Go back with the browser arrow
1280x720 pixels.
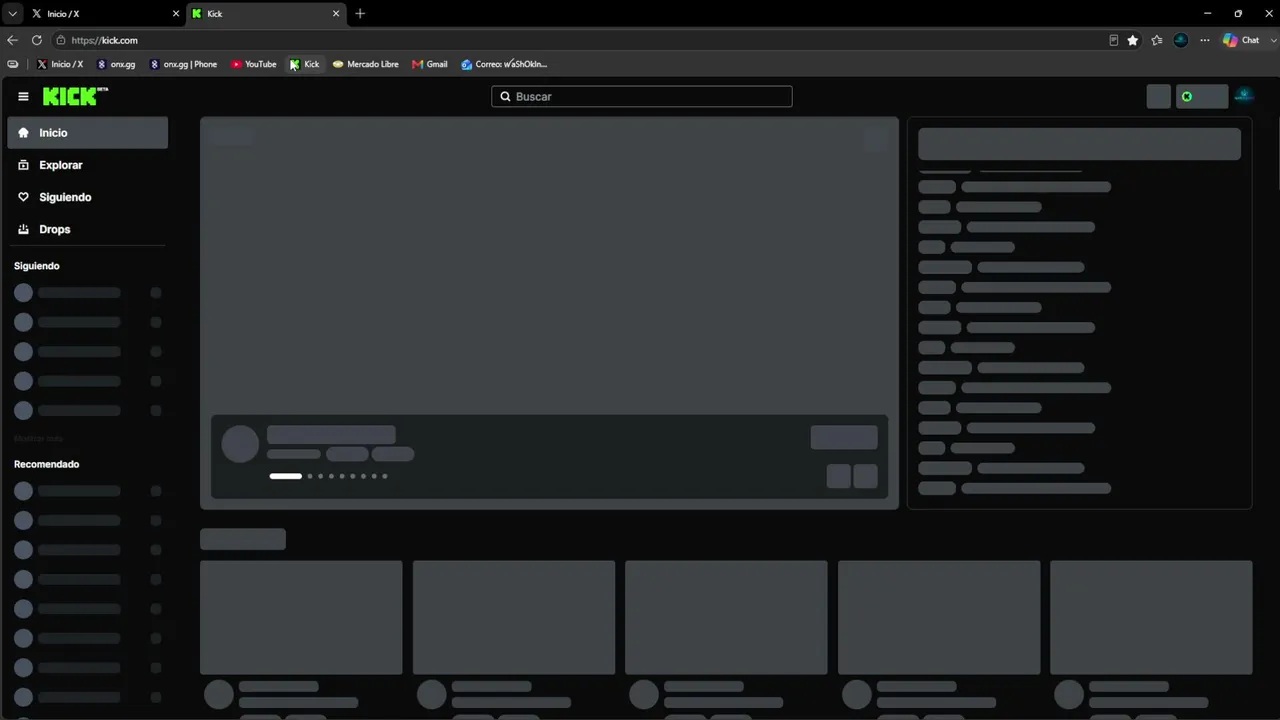click(x=12, y=40)
